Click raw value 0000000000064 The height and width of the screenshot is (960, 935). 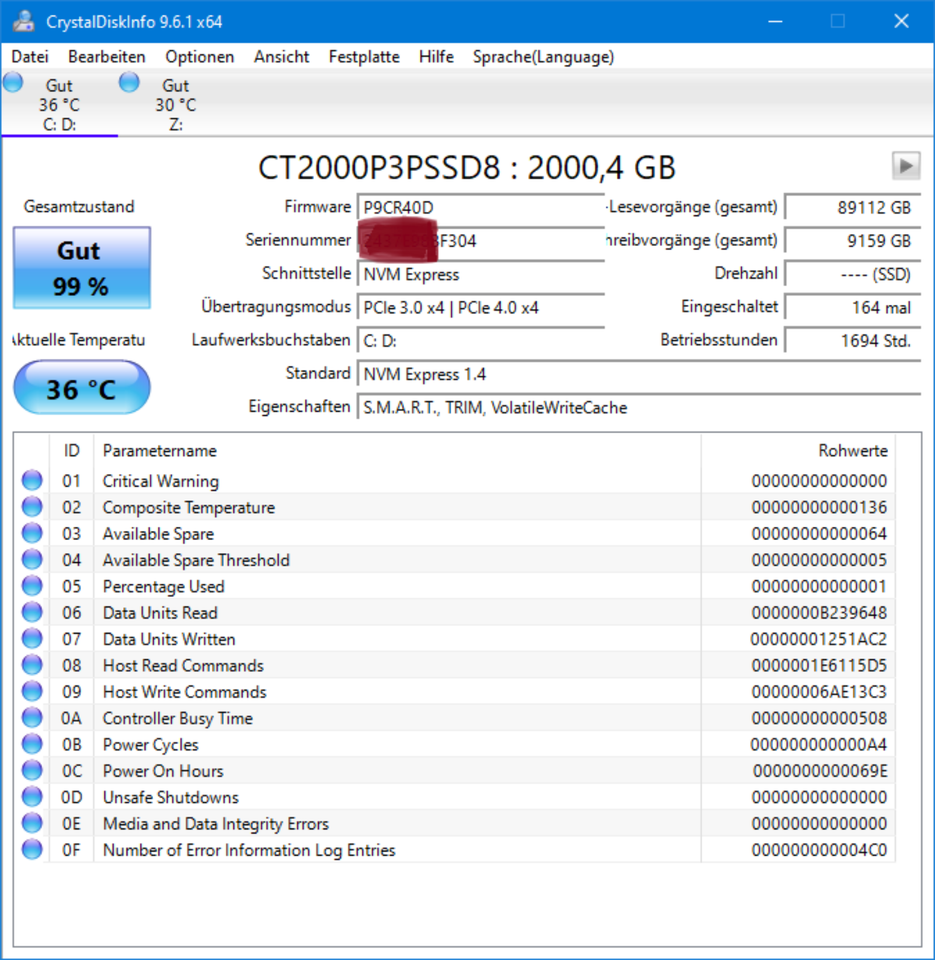click(x=819, y=534)
